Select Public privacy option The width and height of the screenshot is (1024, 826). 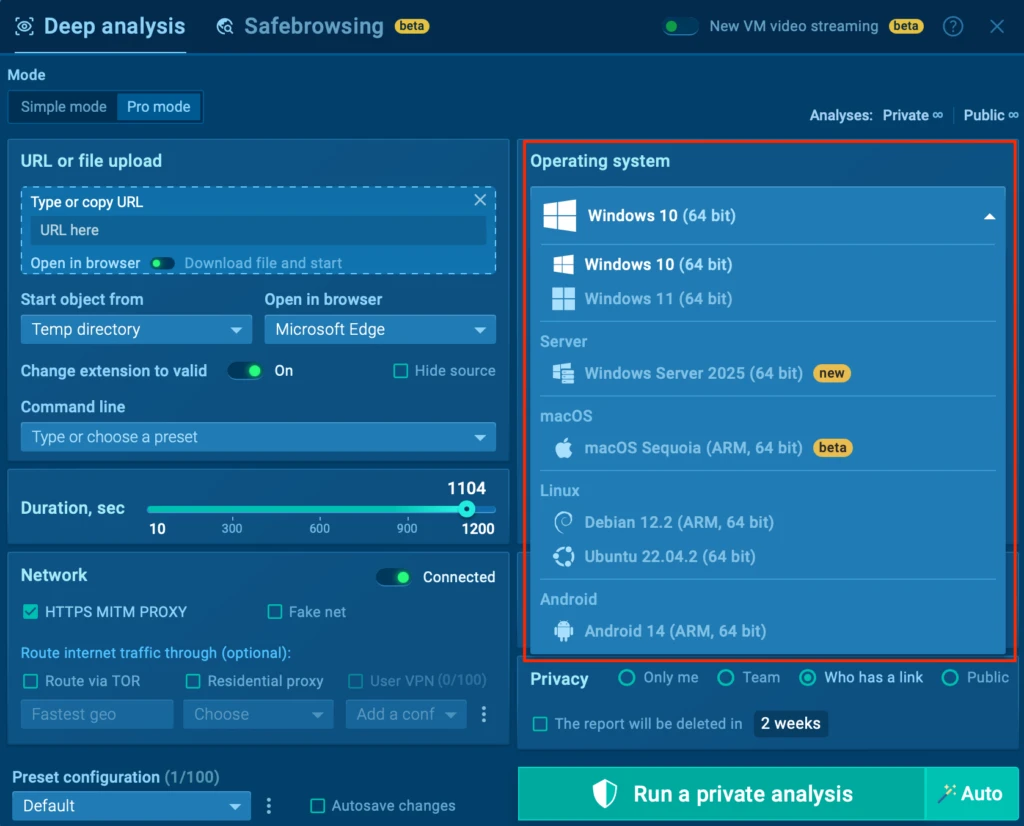[x=950, y=678]
